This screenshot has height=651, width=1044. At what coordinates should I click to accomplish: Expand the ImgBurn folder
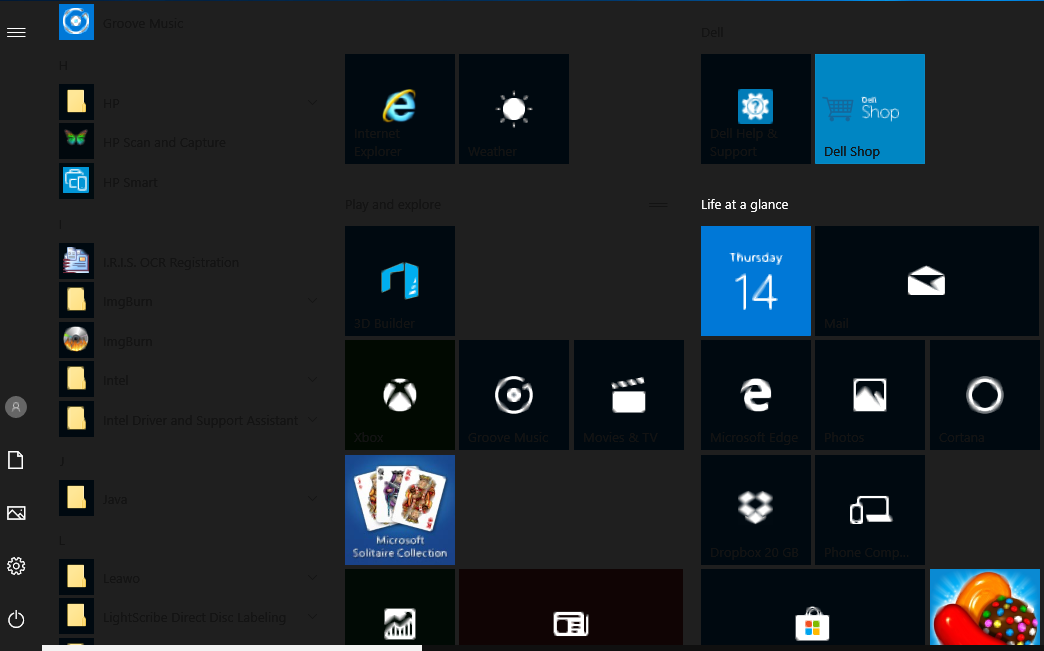coord(190,301)
